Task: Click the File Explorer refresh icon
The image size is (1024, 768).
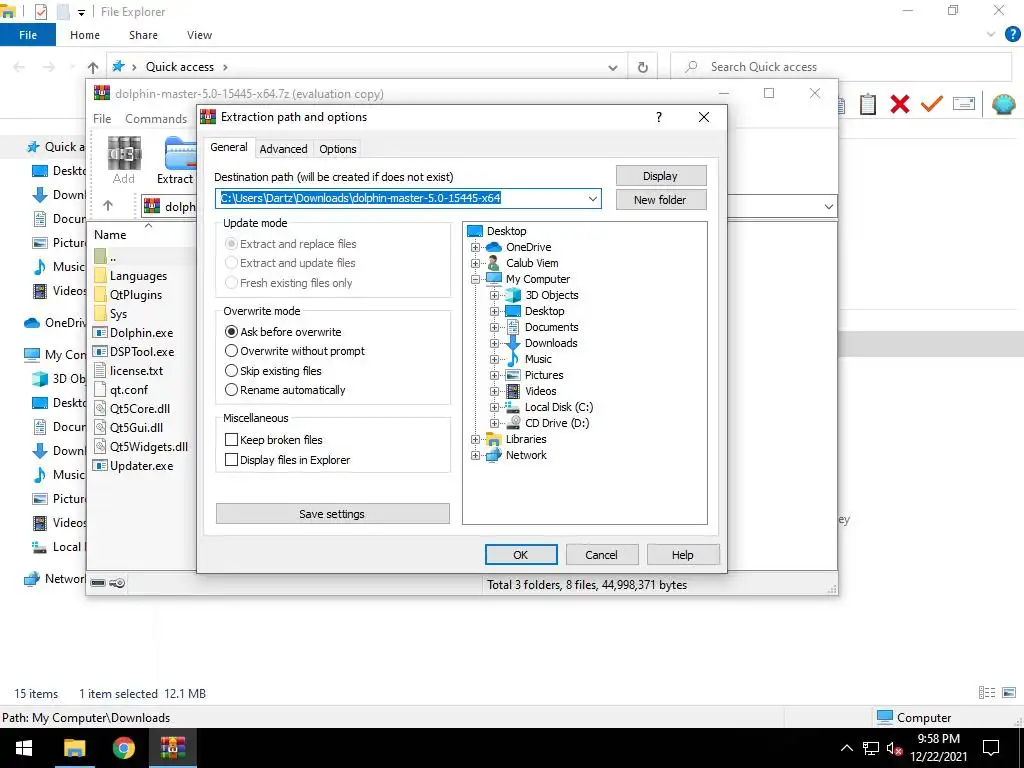Action: [x=643, y=67]
